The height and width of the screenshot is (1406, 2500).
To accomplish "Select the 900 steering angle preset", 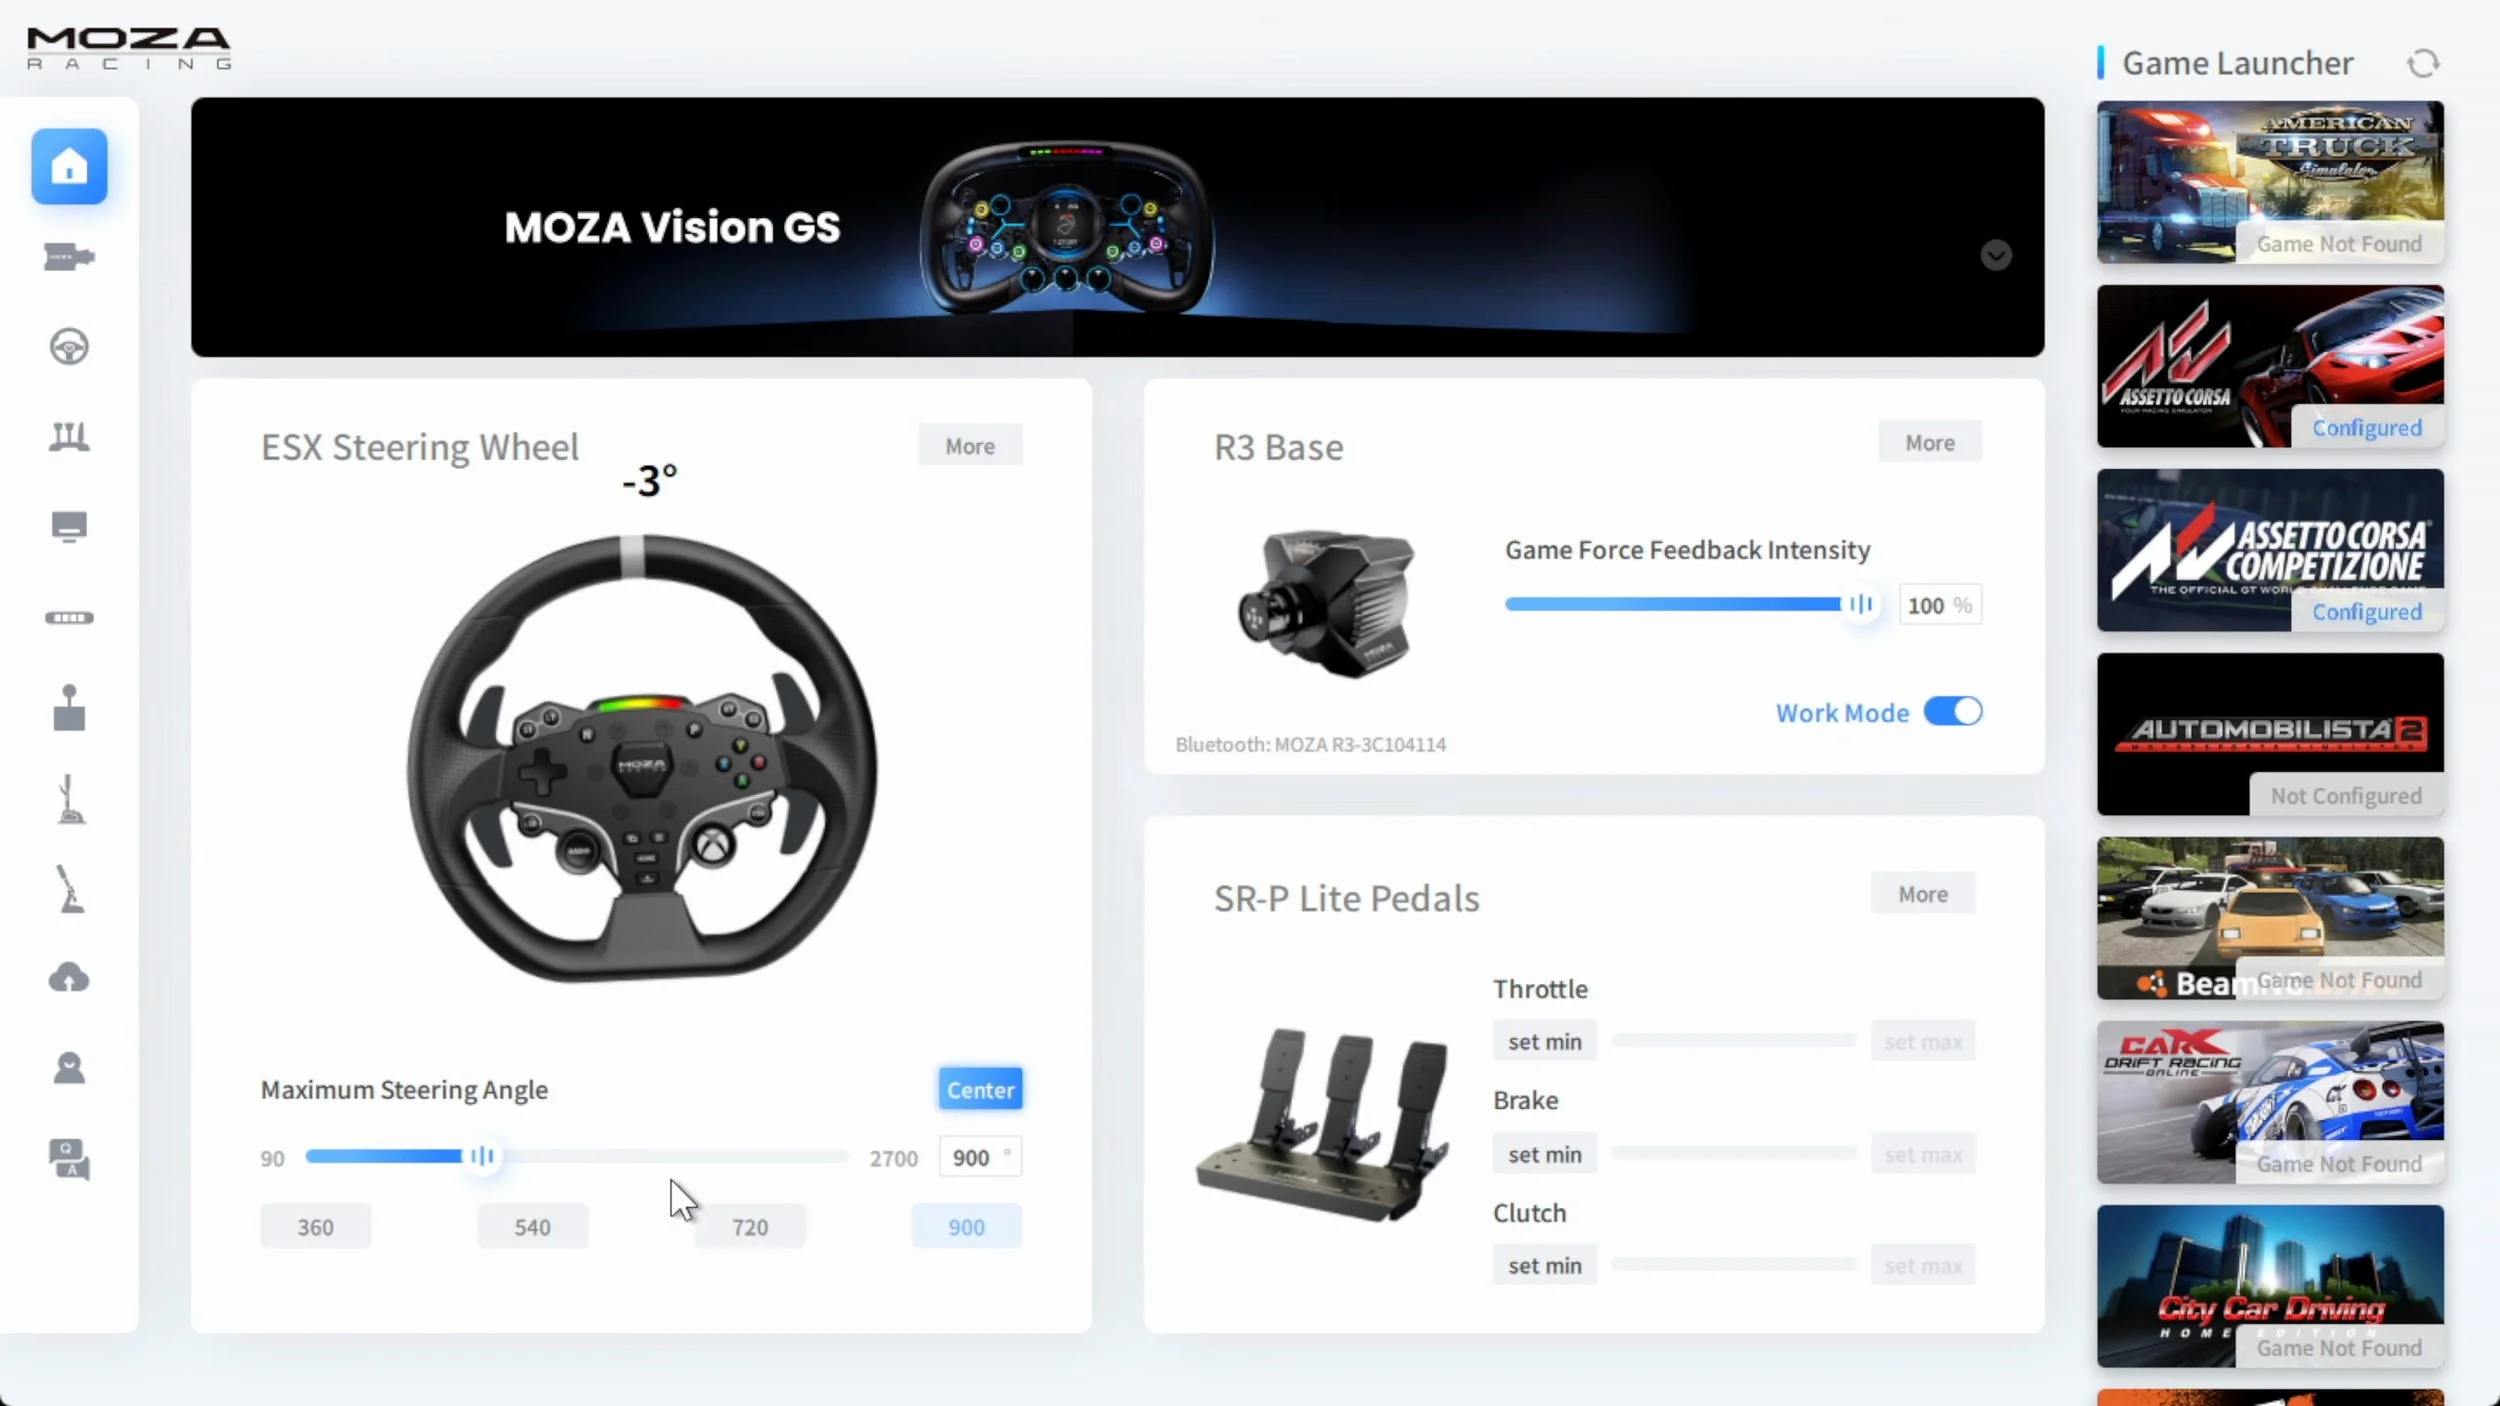I will pyautogui.click(x=966, y=1227).
